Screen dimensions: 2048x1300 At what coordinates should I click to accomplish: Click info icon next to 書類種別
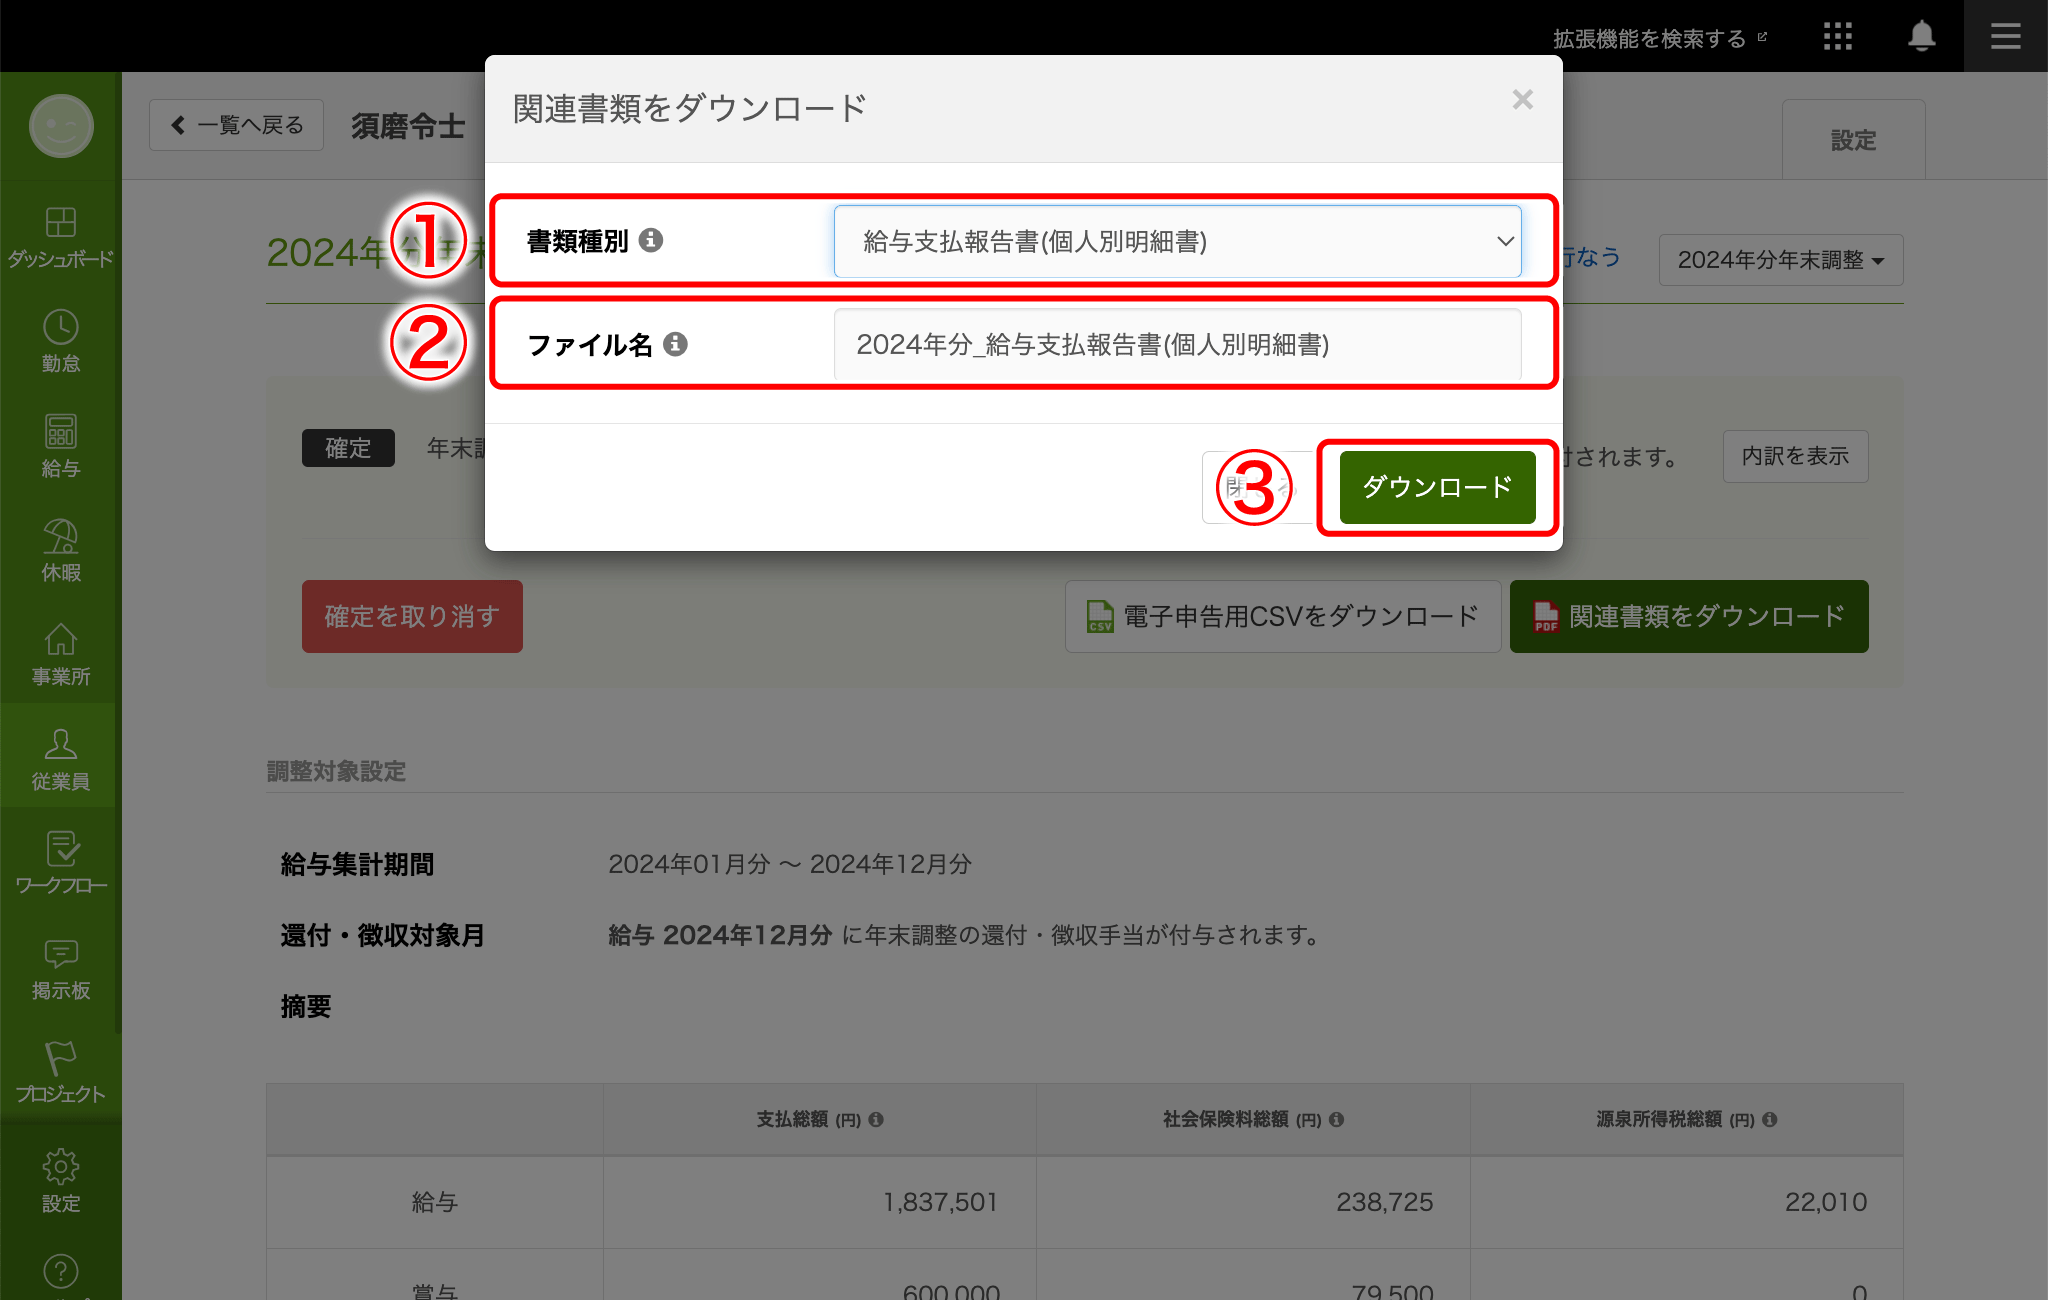click(x=651, y=240)
